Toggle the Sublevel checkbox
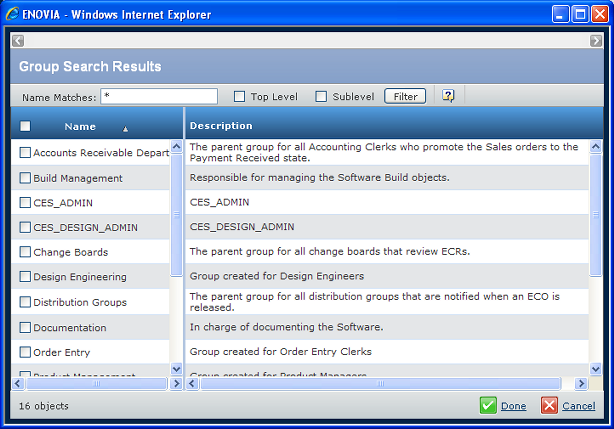 click(321, 97)
